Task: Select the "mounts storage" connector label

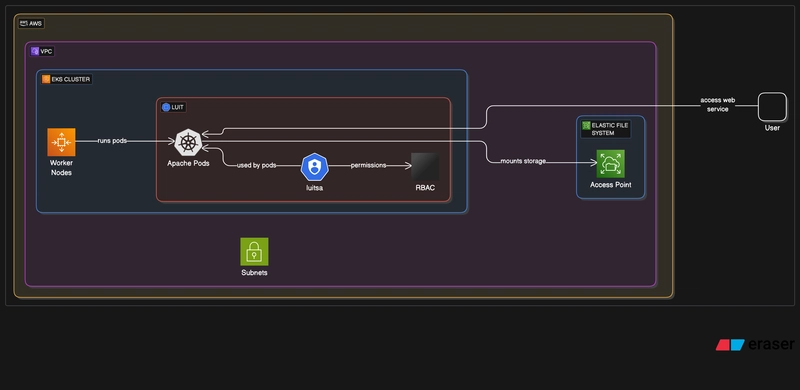Action: pos(523,161)
